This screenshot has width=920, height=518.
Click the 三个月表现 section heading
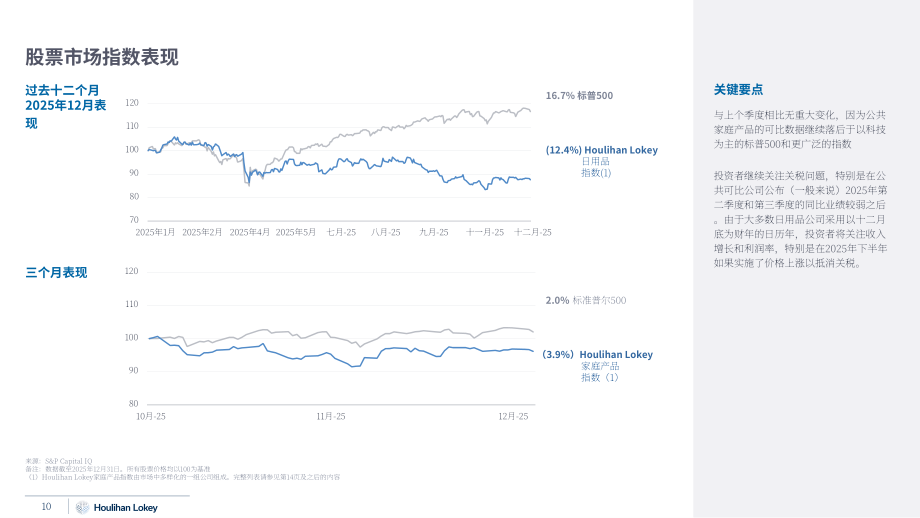(x=56, y=272)
